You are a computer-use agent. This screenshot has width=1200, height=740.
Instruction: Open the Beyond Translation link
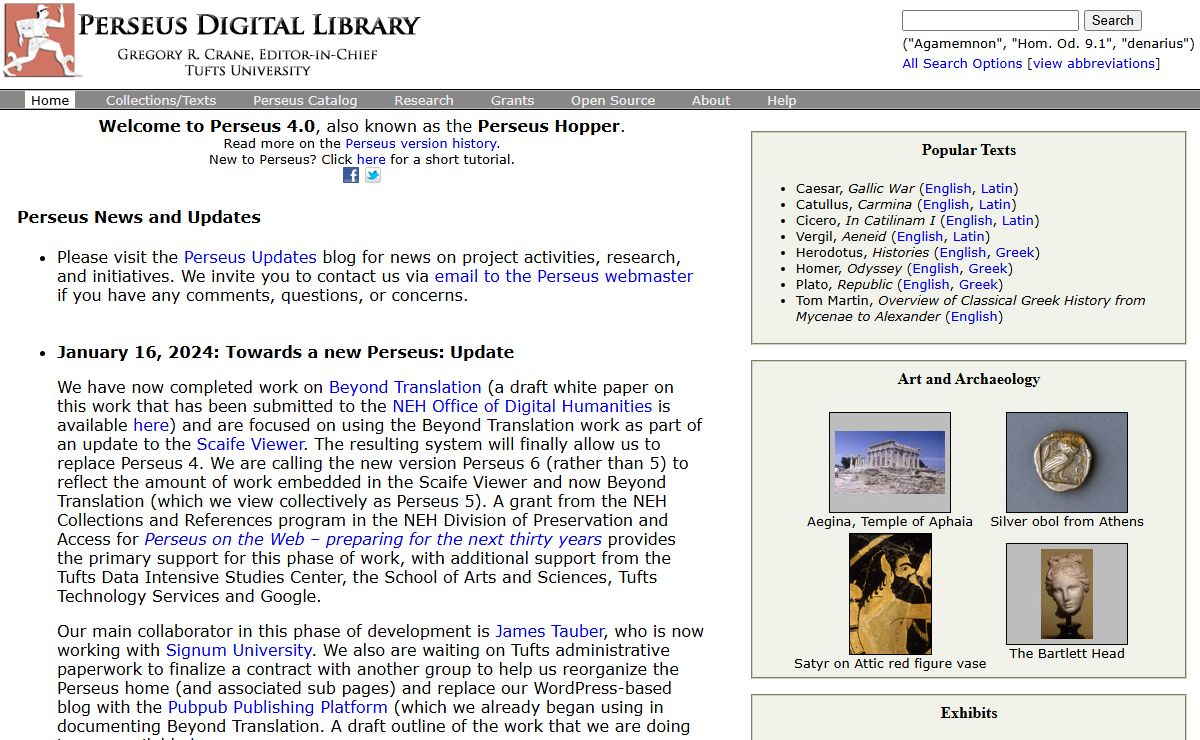click(405, 387)
